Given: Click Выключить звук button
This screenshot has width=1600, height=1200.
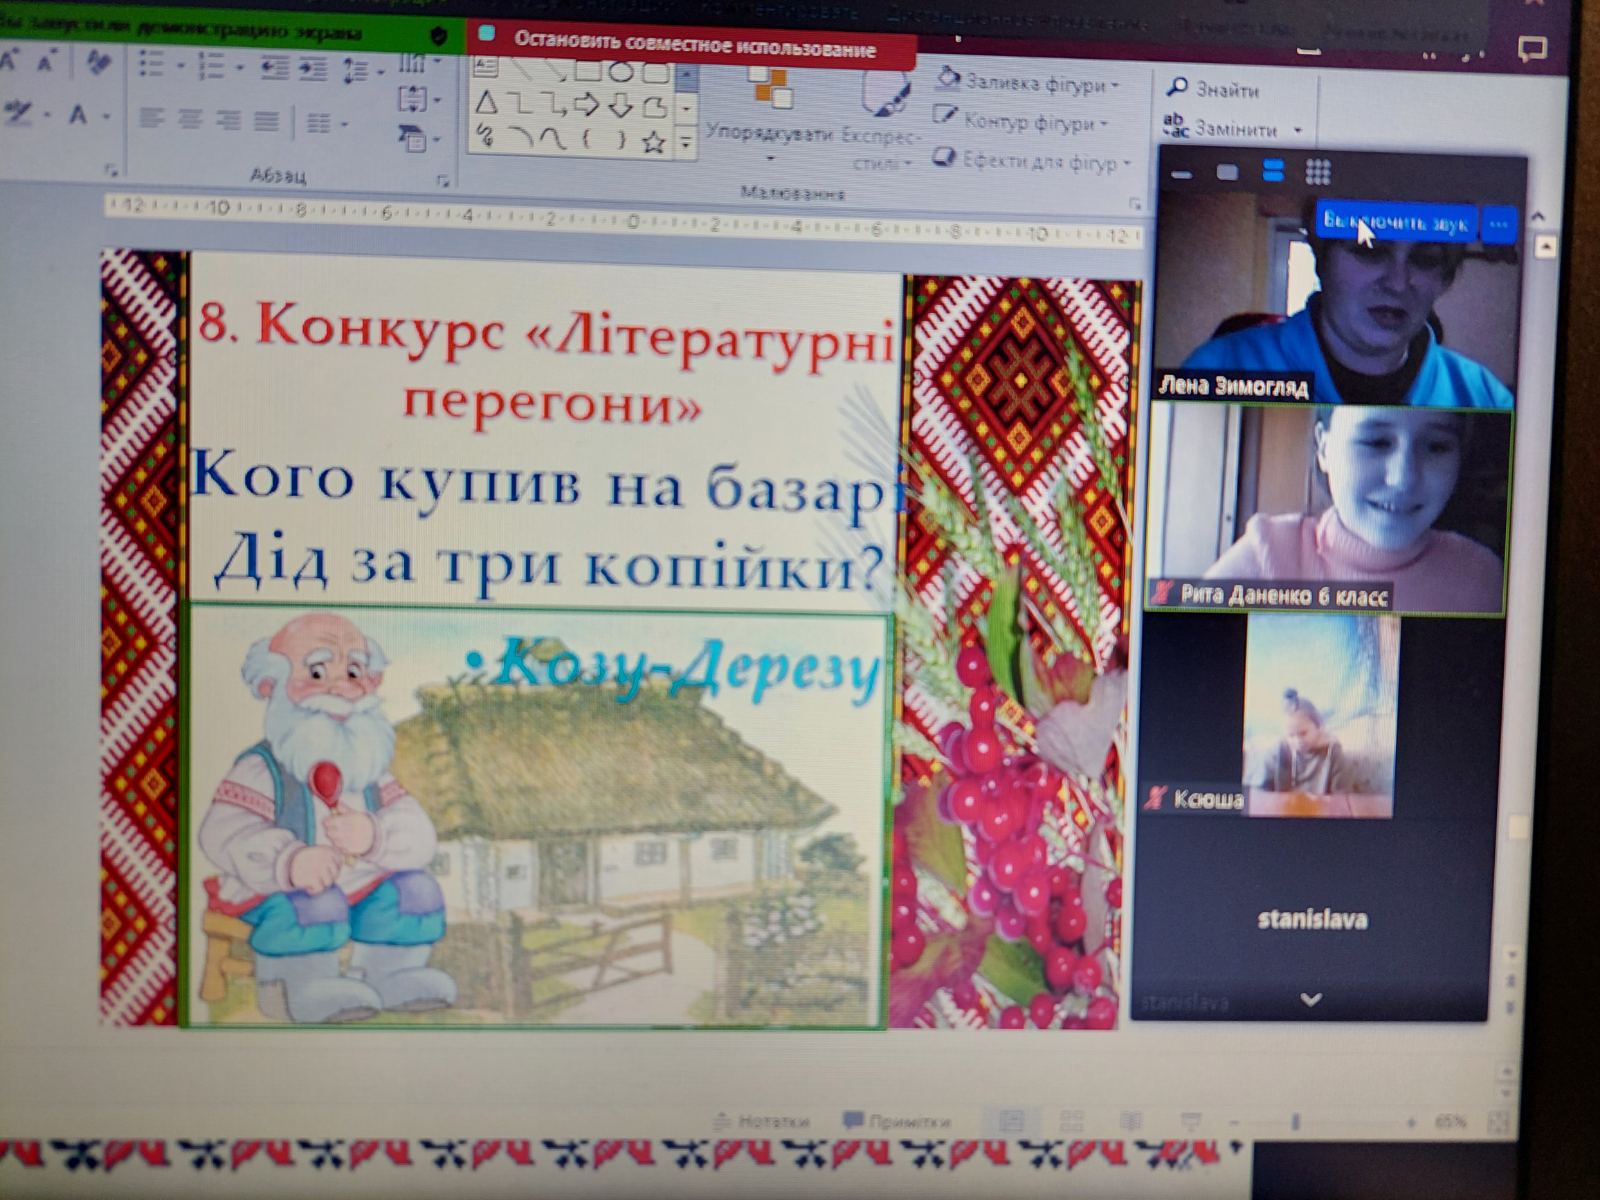Looking at the screenshot, I should 1394,221.
